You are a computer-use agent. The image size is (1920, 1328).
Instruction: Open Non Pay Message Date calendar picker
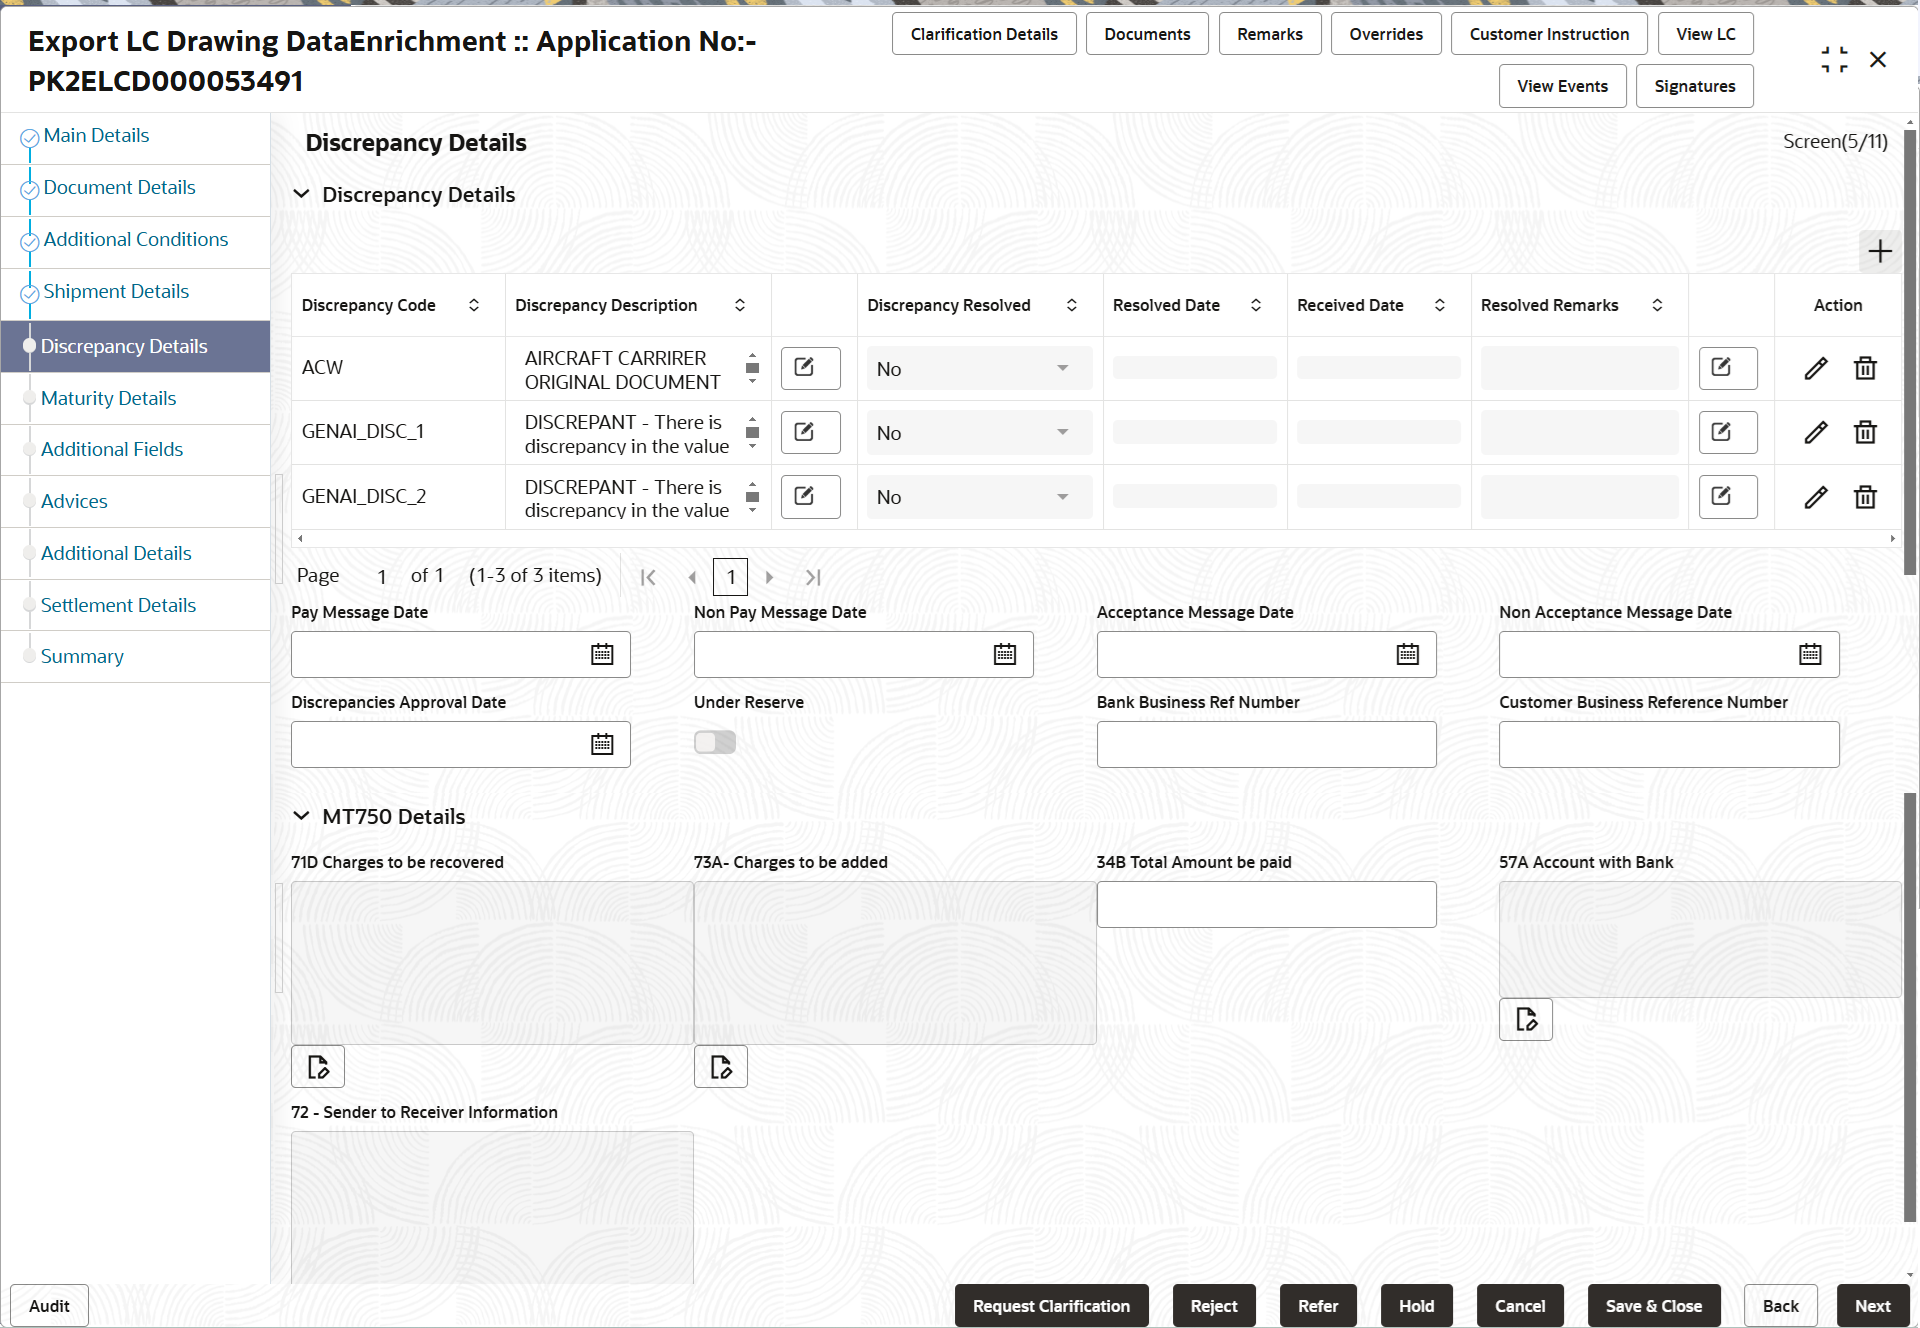(x=1005, y=654)
